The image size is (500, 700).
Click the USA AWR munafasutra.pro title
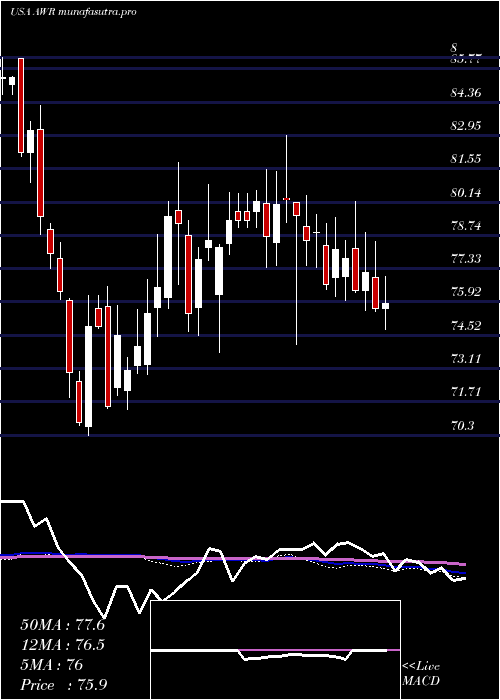point(73,12)
